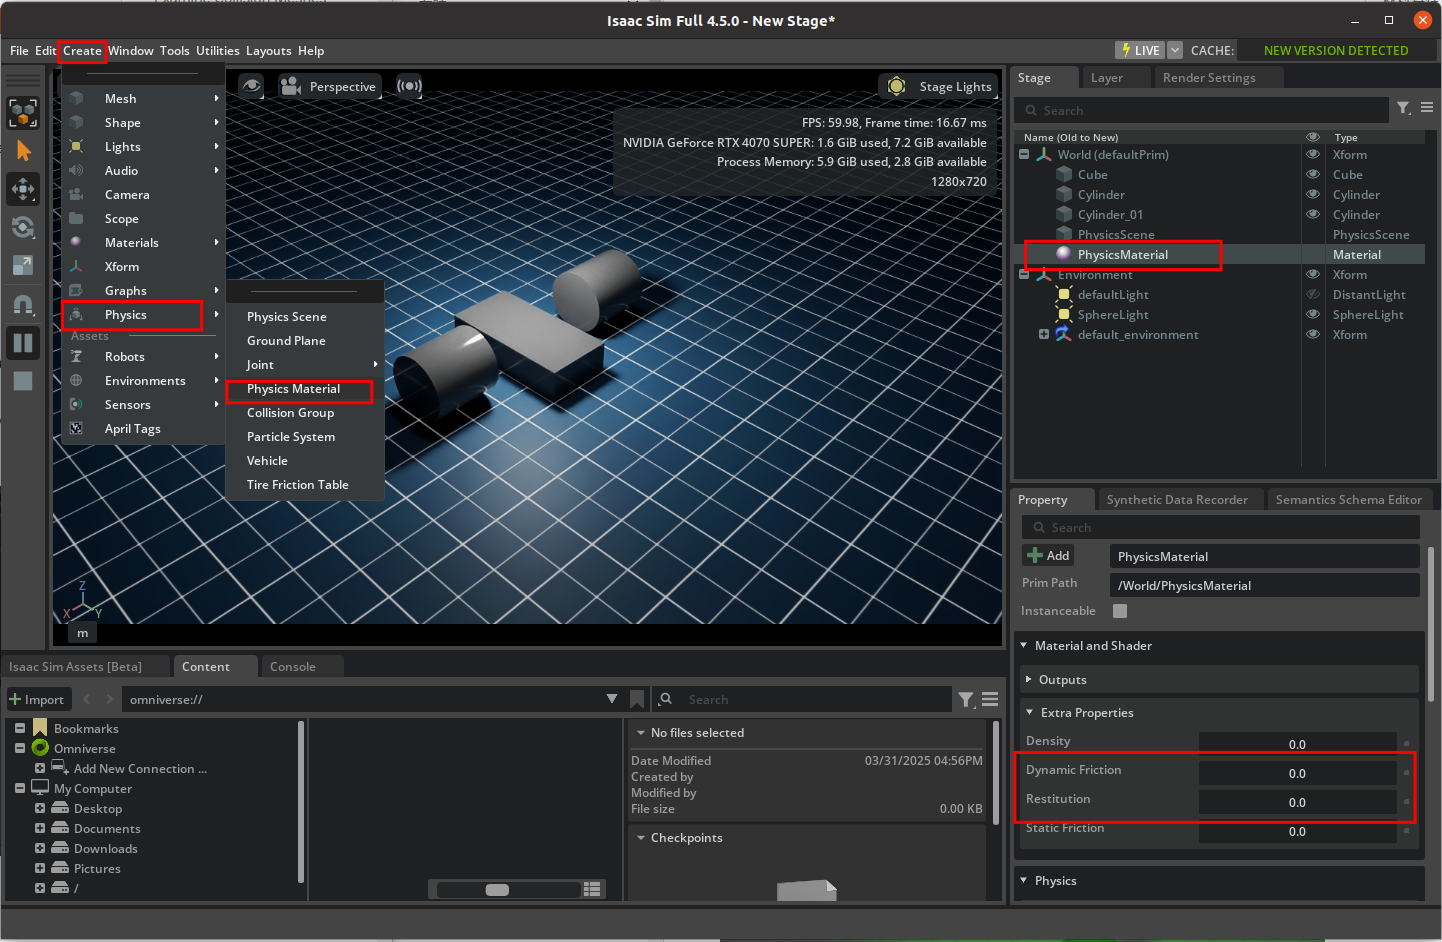
Task: Click the Import button
Action: pyautogui.click(x=37, y=699)
